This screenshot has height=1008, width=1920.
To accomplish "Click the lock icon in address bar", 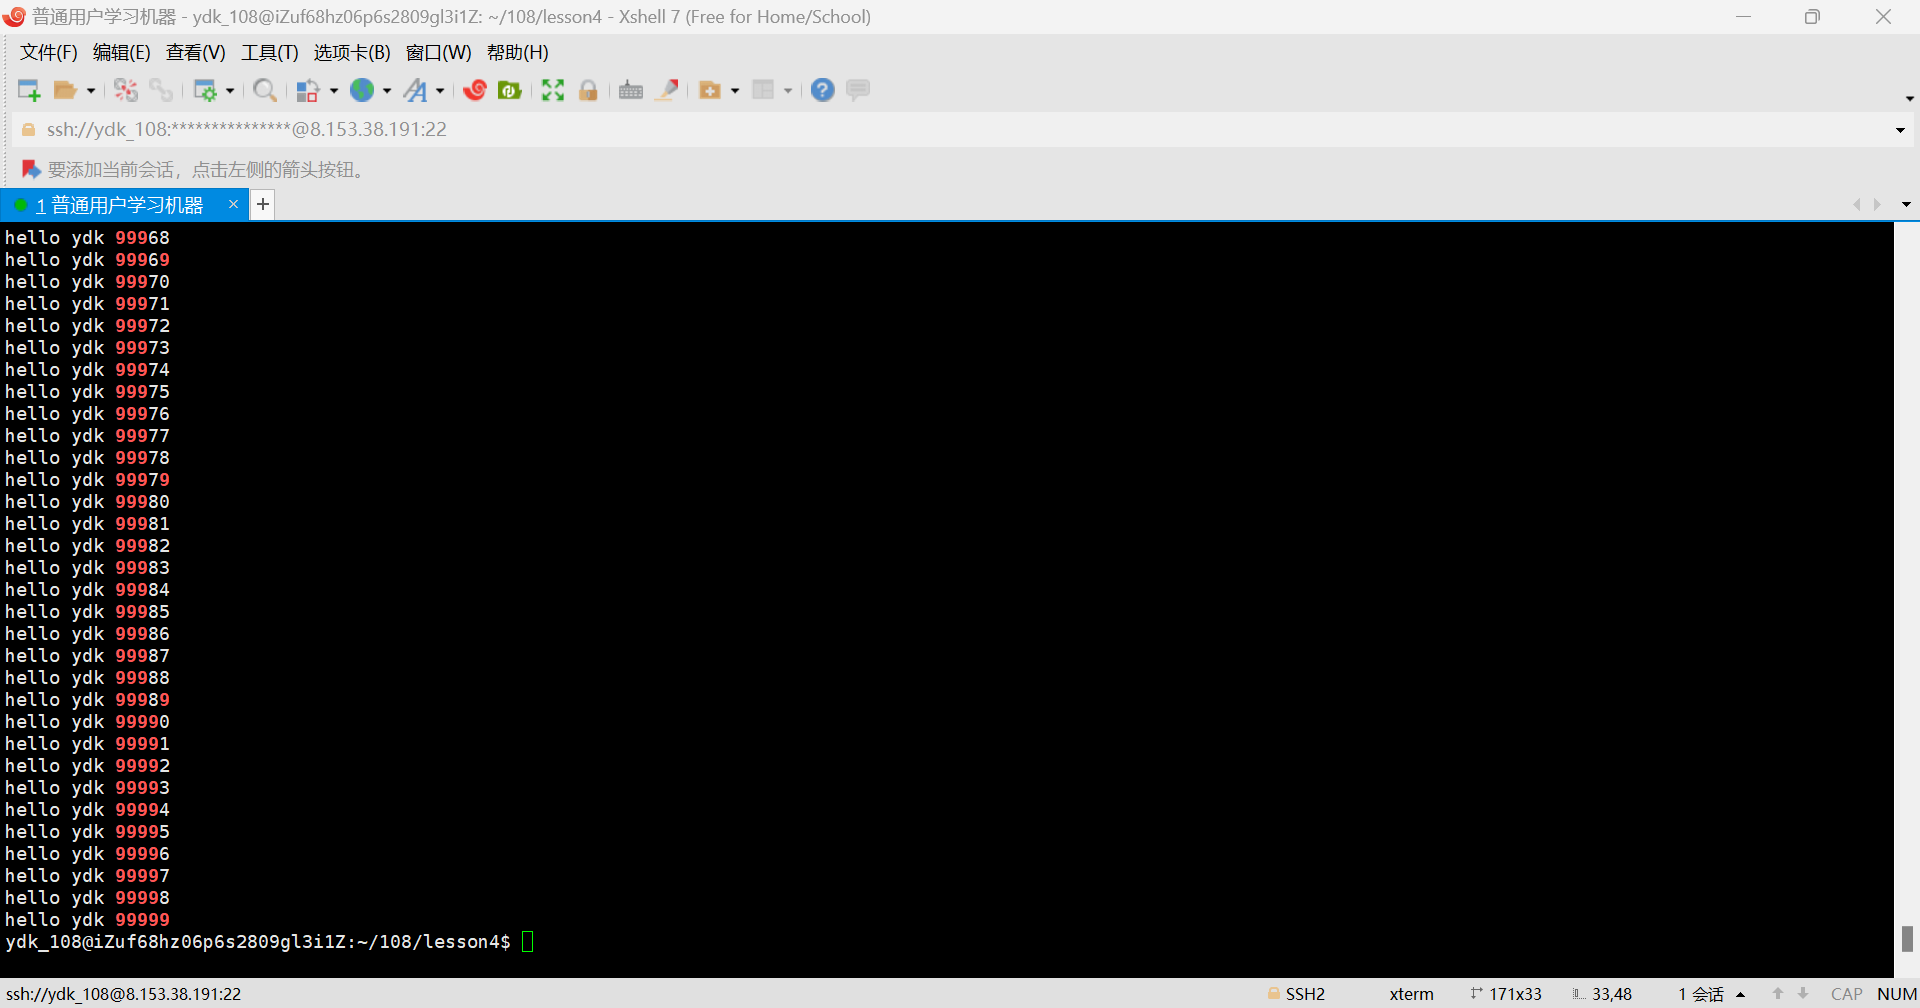I will click(28, 130).
